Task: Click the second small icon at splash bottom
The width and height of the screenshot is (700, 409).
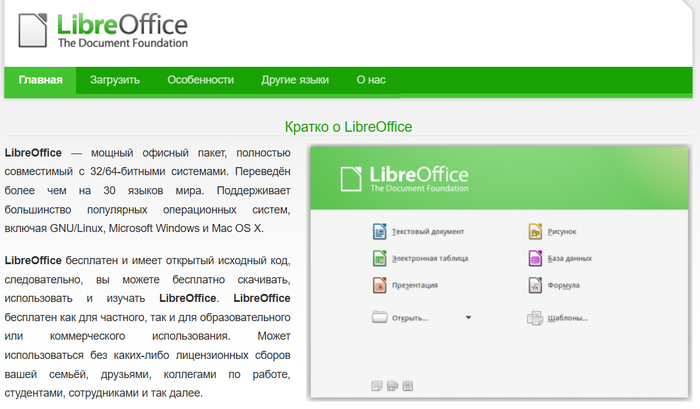Action: click(x=392, y=386)
